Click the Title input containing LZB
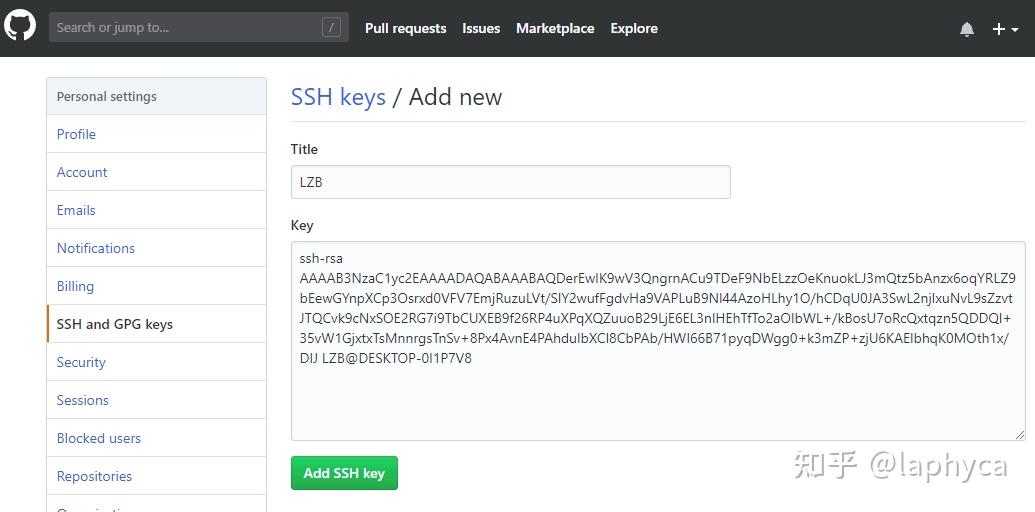Screen dimensions: 1035x512 coord(510,182)
